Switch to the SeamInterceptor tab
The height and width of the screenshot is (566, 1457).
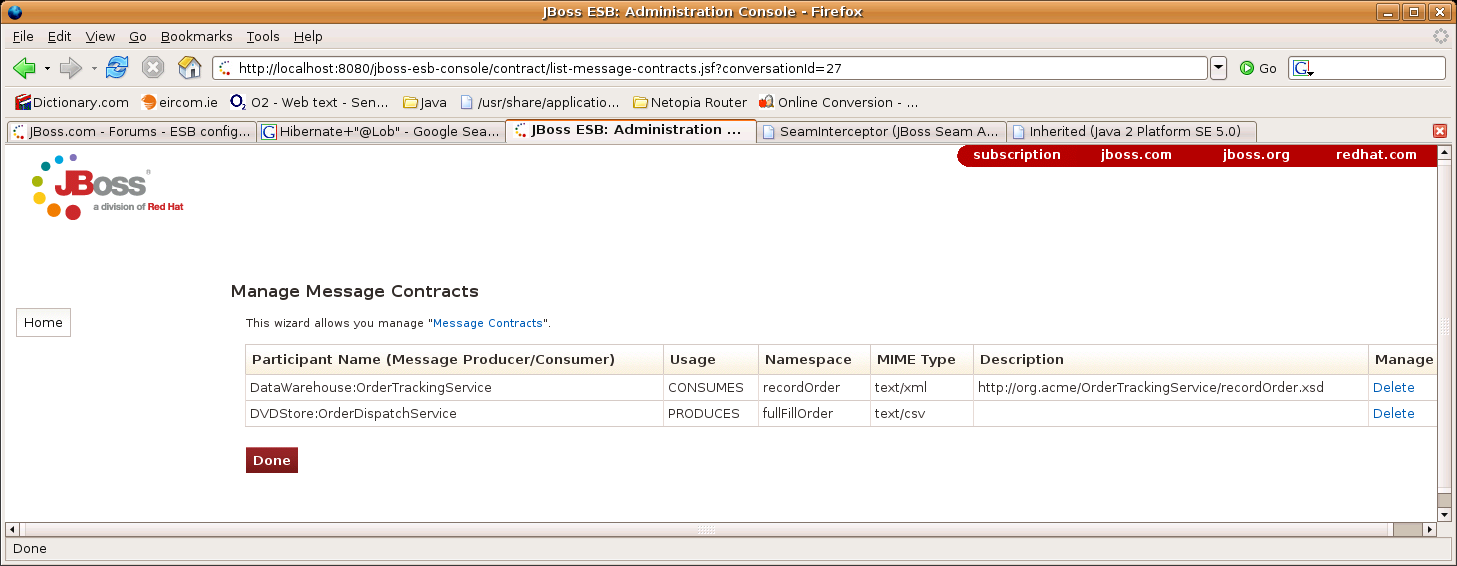[881, 131]
